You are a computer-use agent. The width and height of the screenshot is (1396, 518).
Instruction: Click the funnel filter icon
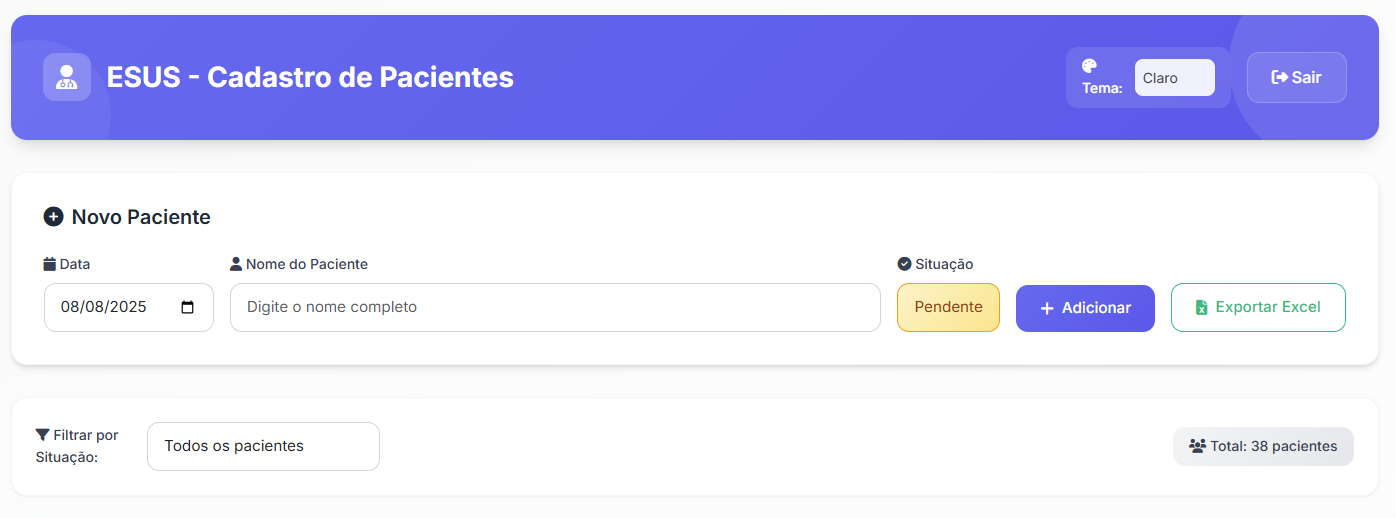[42, 435]
